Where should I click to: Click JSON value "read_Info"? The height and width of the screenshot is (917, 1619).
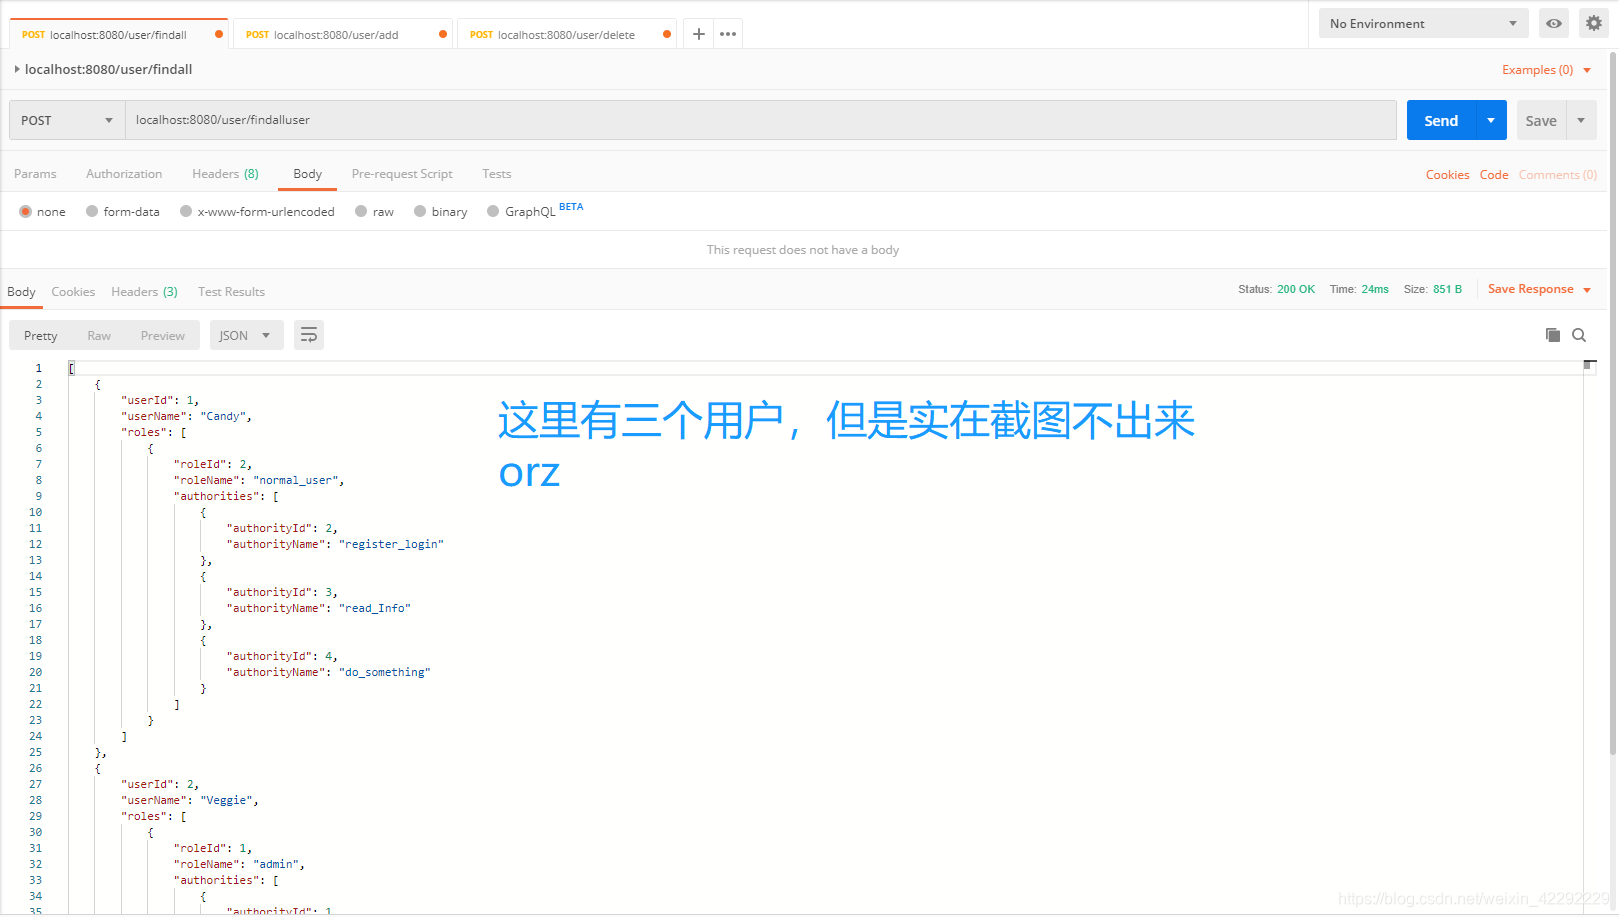point(374,608)
